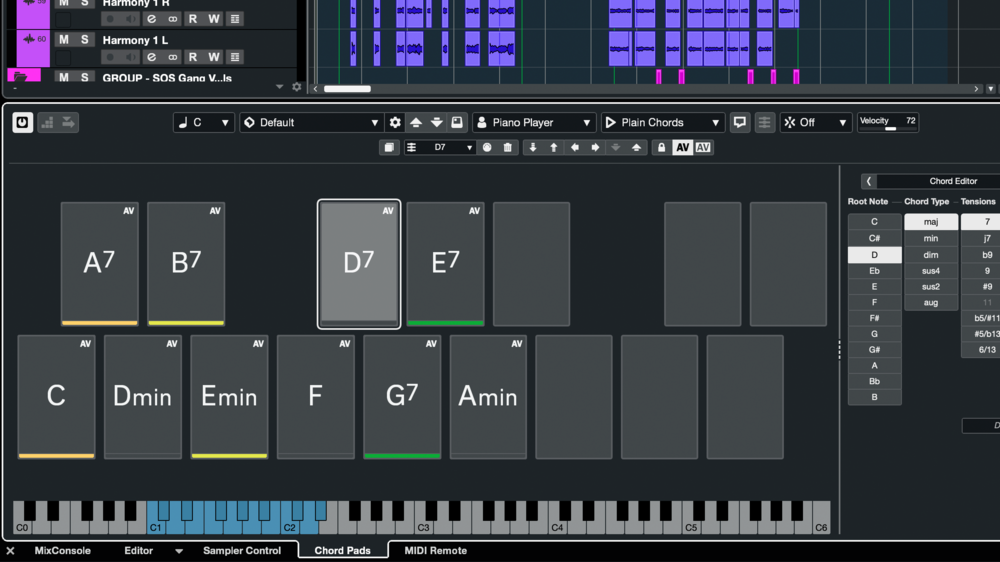Click the trash icon to delete pad
The image size is (1000, 562).
pyautogui.click(x=508, y=147)
